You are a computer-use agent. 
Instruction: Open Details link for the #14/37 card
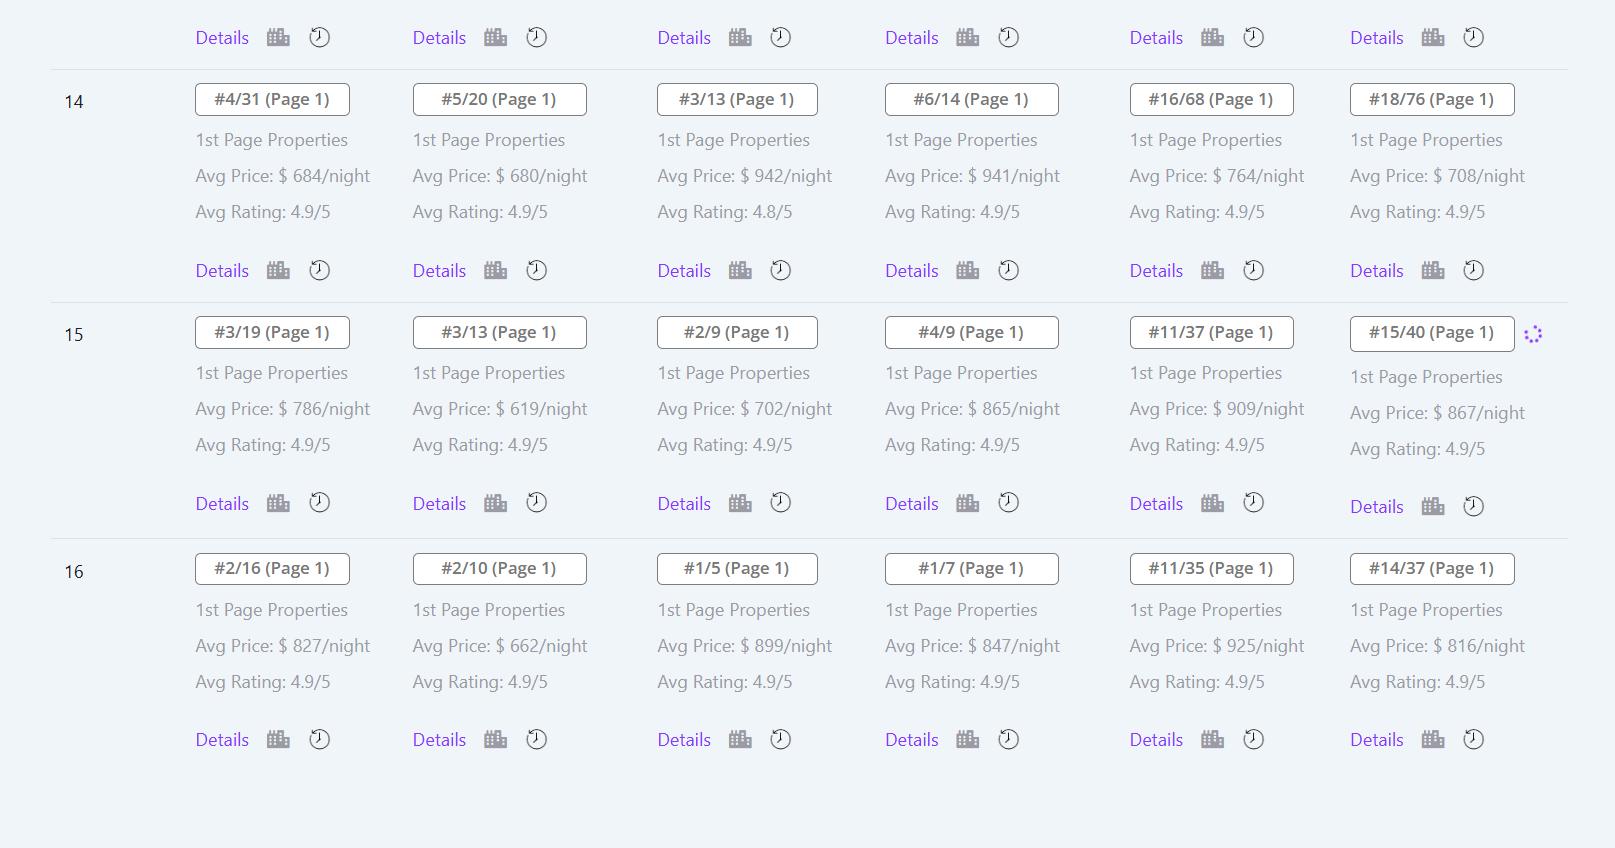(x=1377, y=739)
